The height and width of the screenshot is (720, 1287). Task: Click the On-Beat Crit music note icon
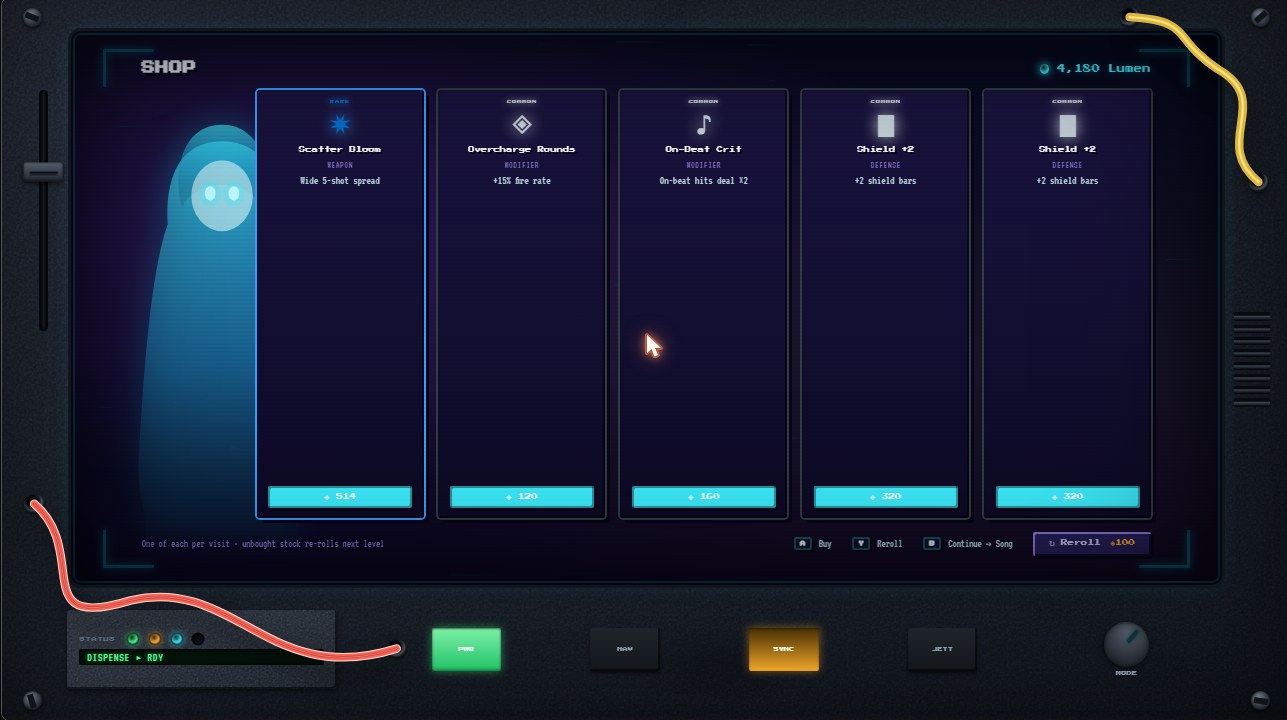(x=704, y=124)
